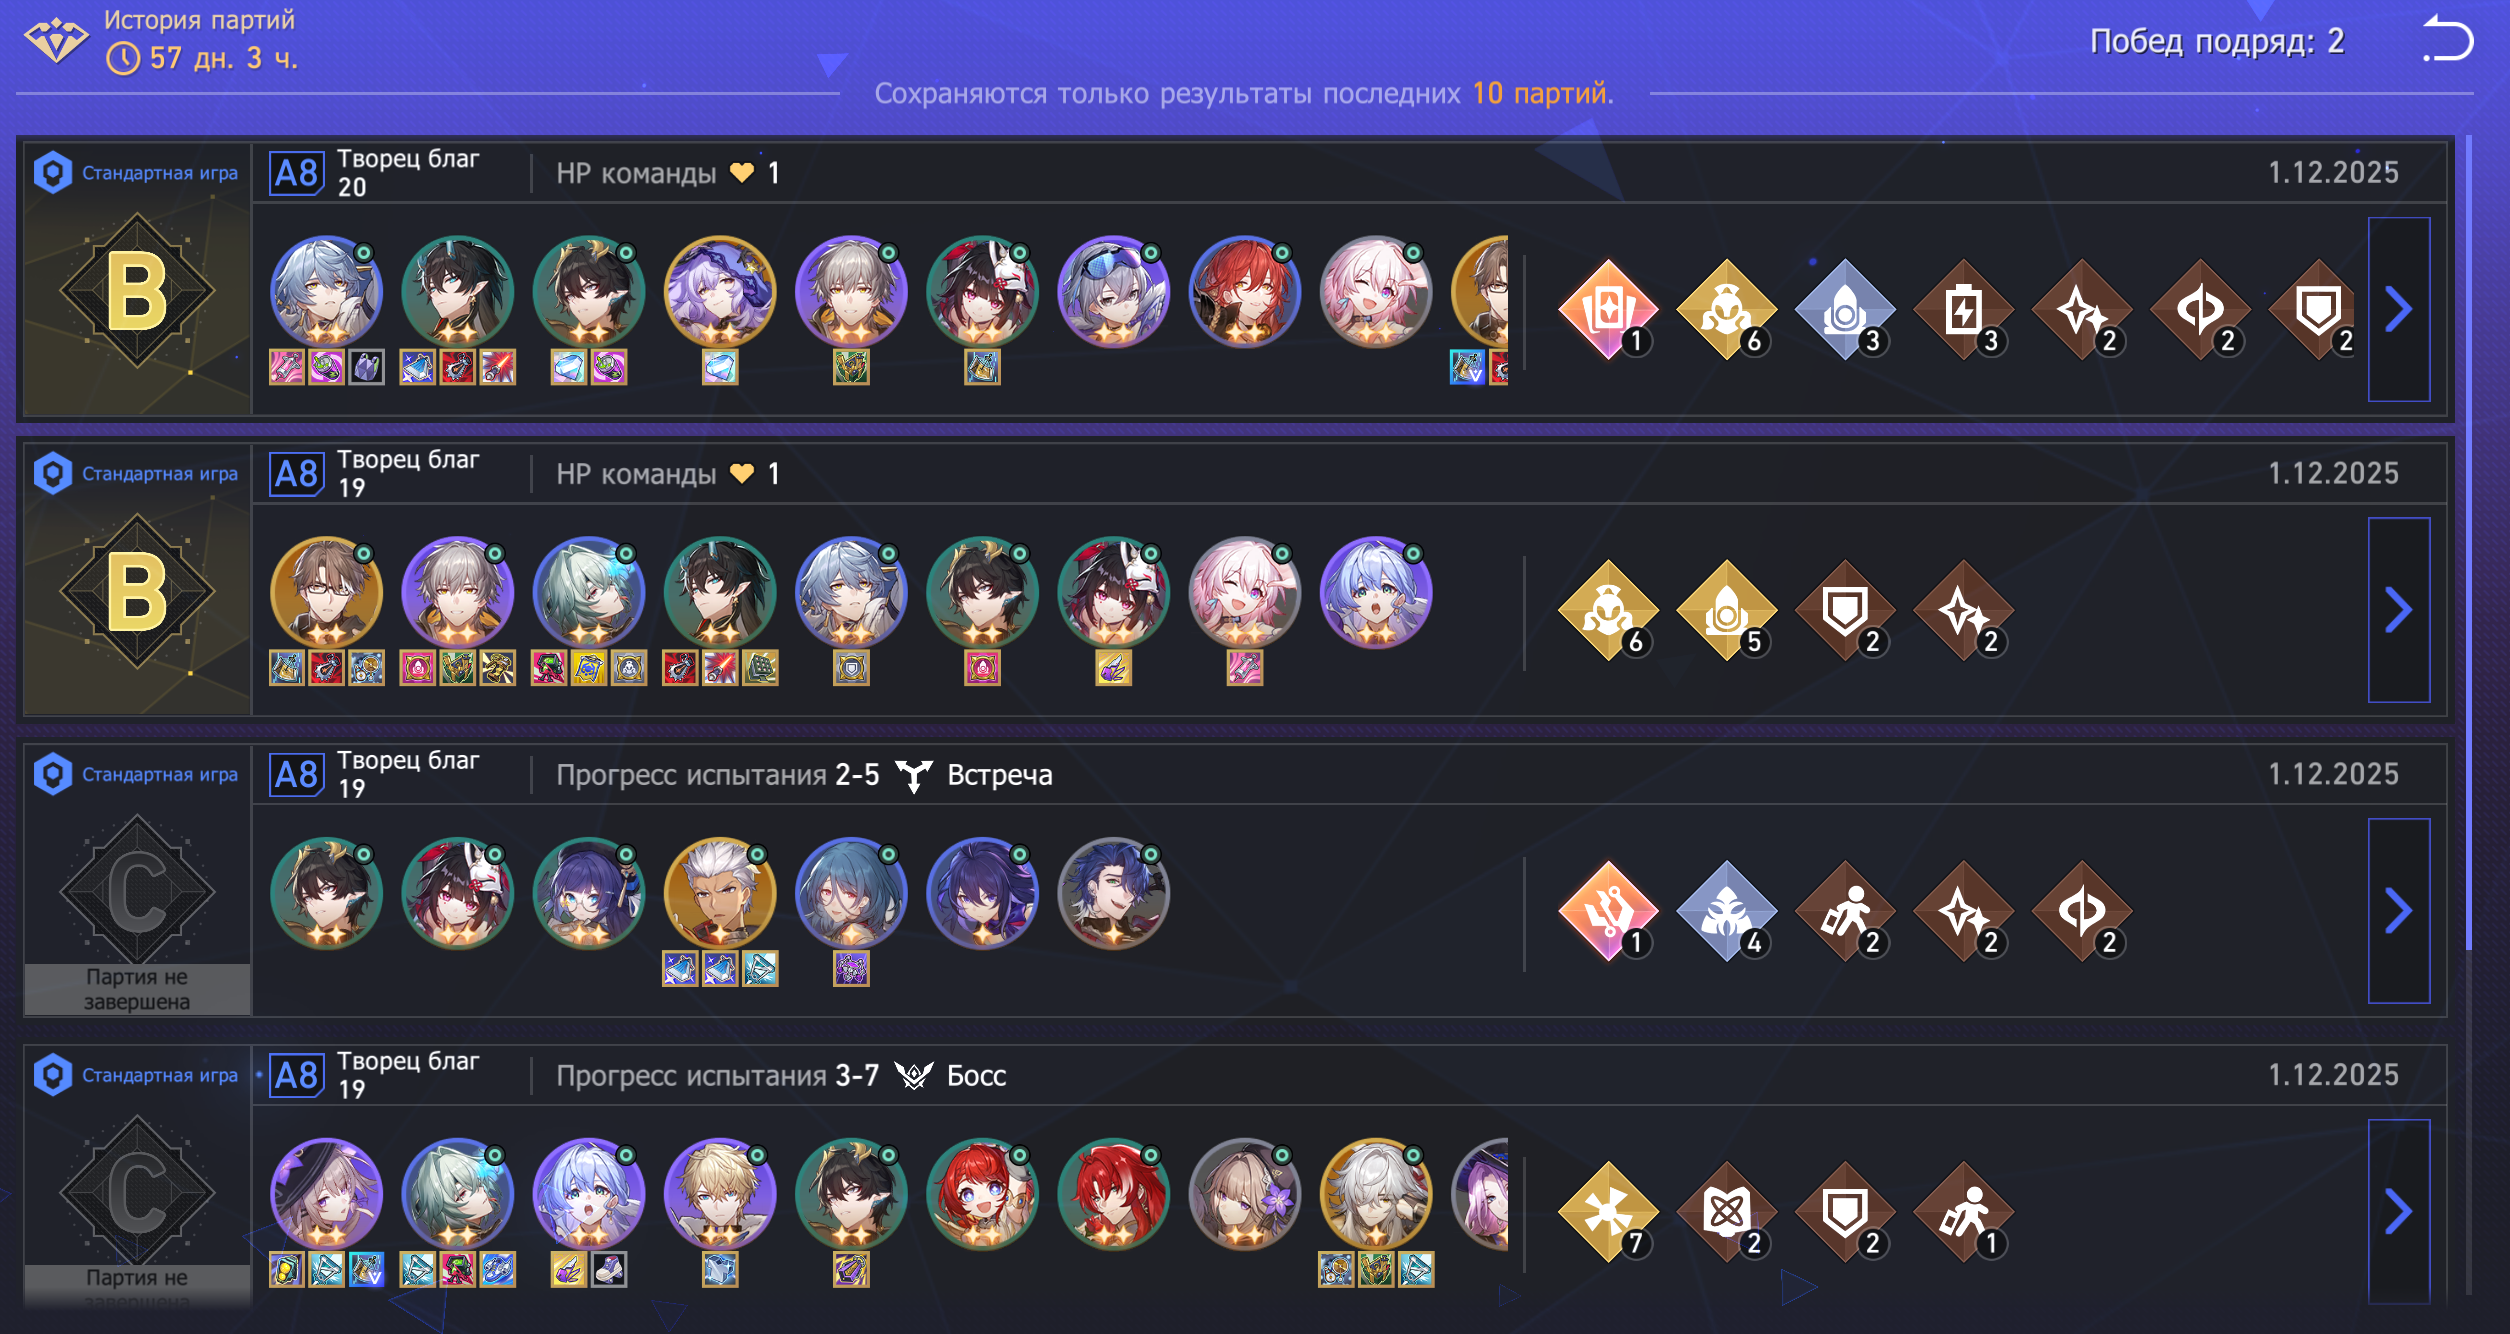Click the blue lotus trait icon with count 4
This screenshot has height=1334, width=2510.
pos(1726,912)
